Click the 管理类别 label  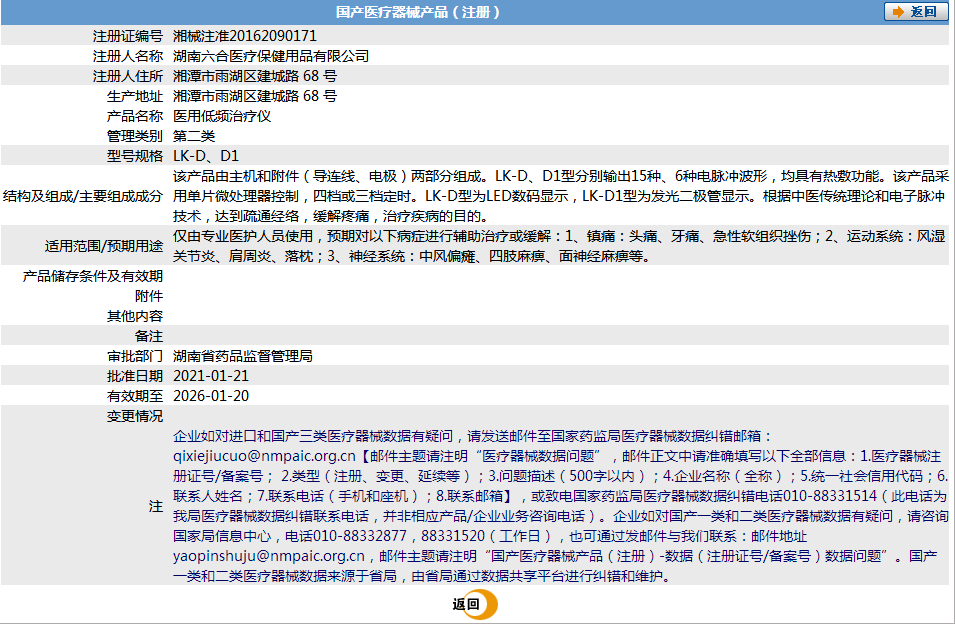pos(135,136)
